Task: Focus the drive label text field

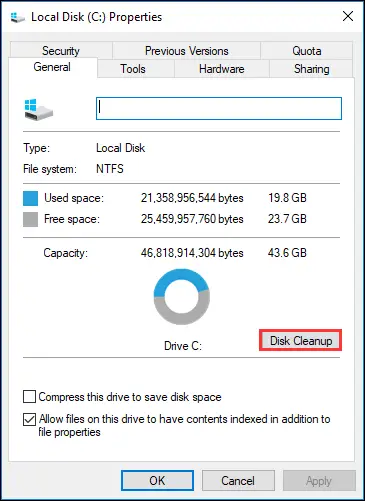Action: (x=219, y=108)
